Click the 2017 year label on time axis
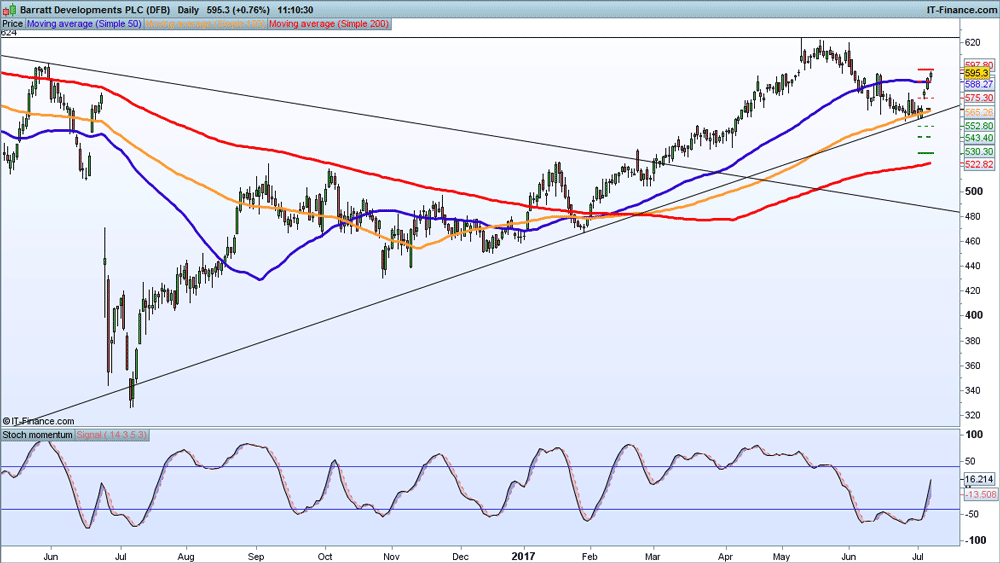 click(x=524, y=557)
